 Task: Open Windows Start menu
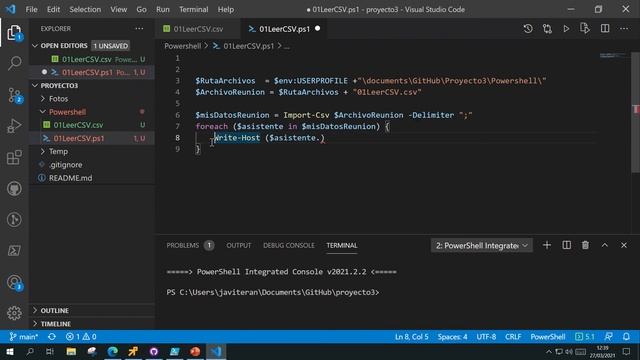click(10, 351)
